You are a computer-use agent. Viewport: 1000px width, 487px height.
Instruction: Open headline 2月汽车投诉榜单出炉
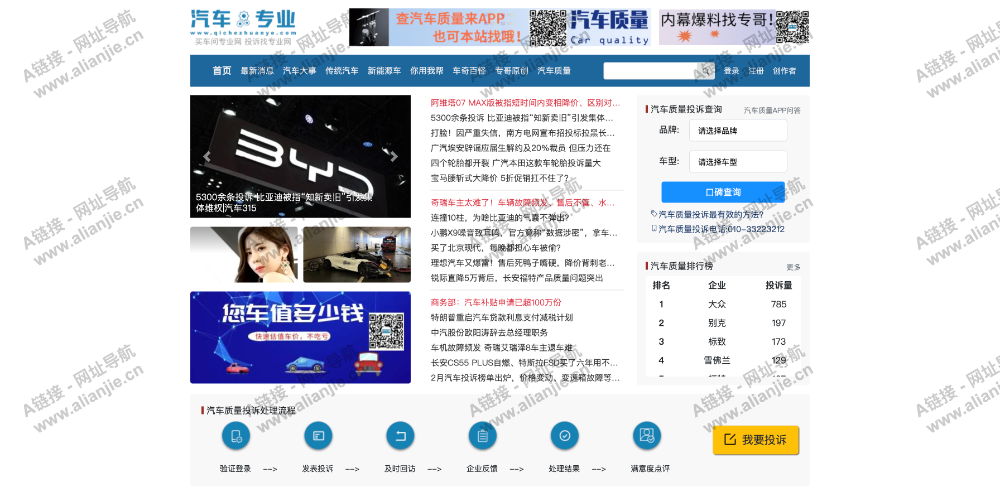point(525,379)
